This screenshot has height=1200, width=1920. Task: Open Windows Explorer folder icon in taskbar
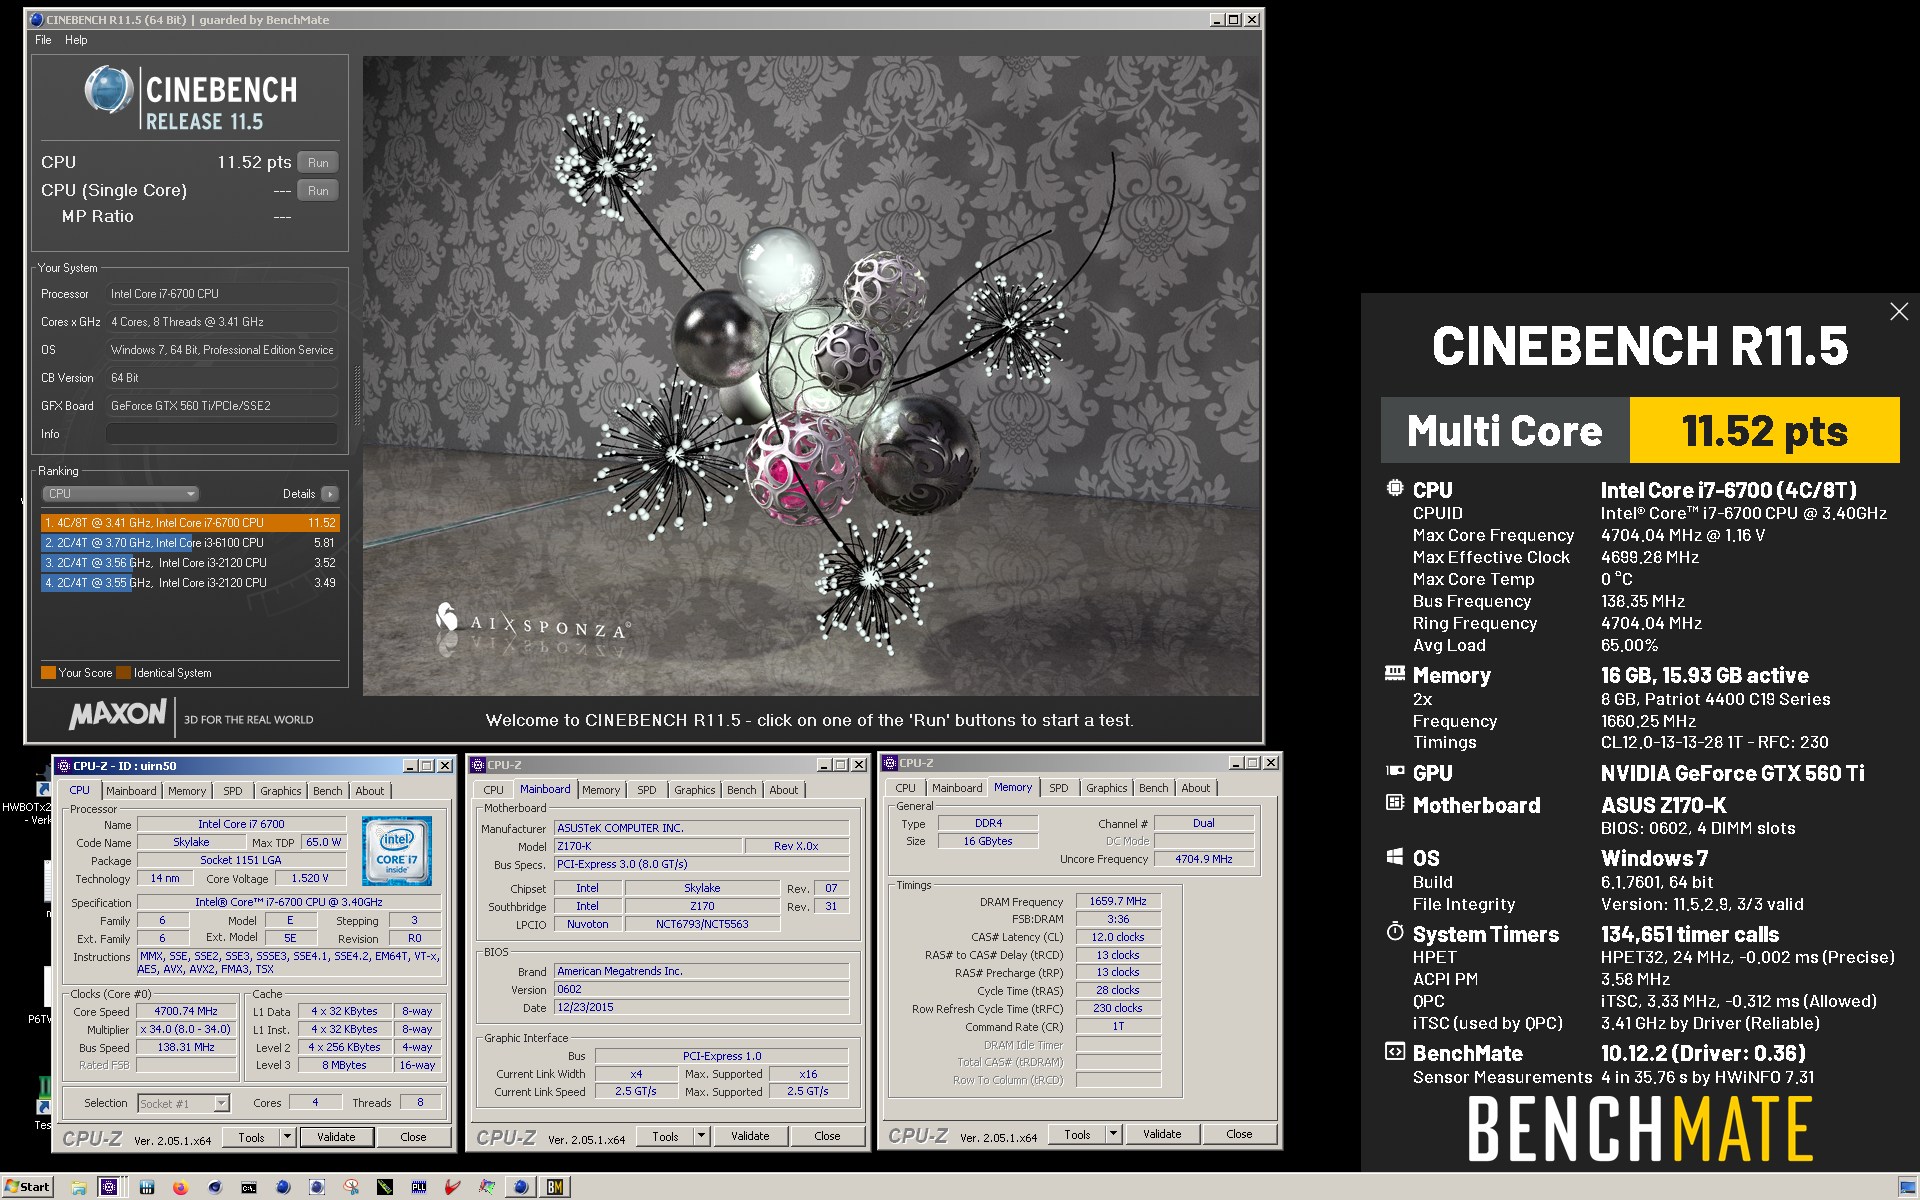click(78, 1187)
